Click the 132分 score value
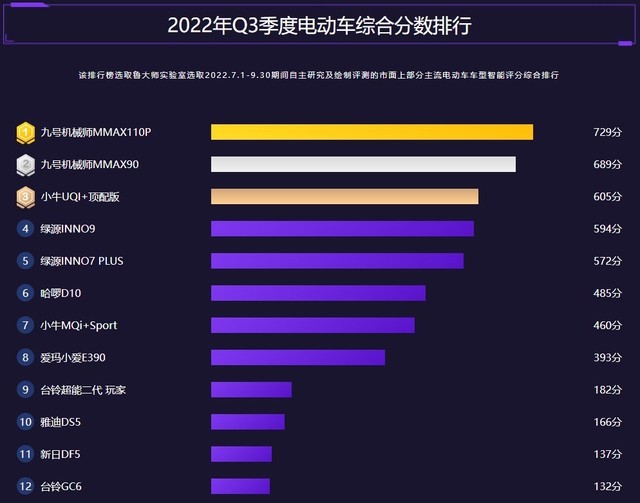This screenshot has height=503, width=640. tap(607, 486)
